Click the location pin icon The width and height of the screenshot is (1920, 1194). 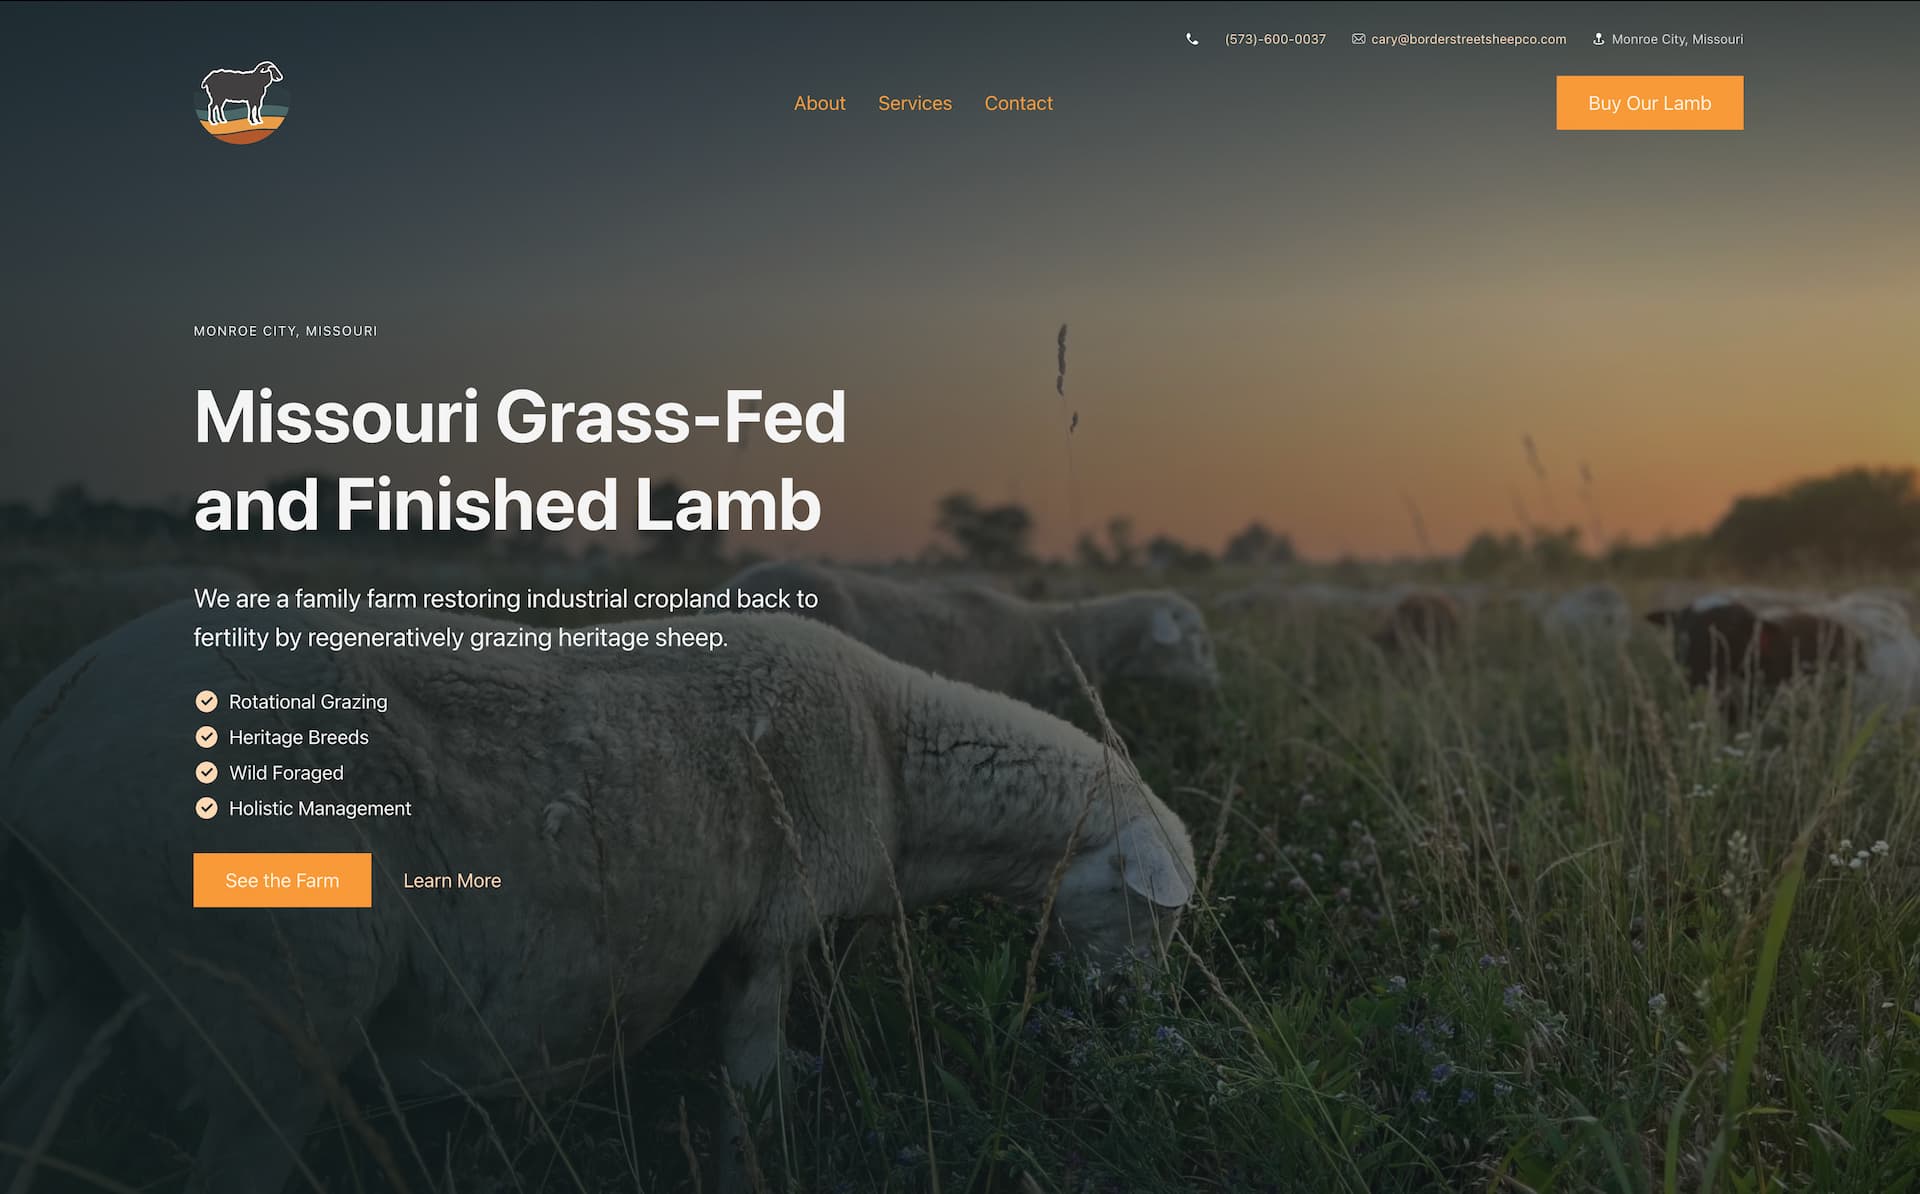(1598, 39)
